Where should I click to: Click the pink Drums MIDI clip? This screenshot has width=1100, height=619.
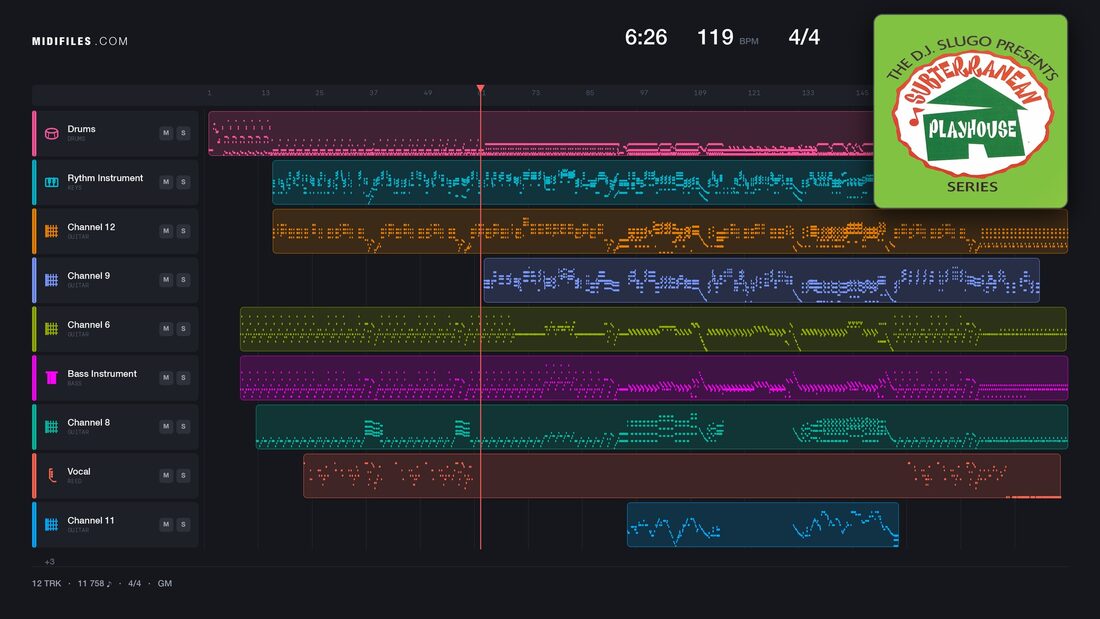(x=540, y=133)
